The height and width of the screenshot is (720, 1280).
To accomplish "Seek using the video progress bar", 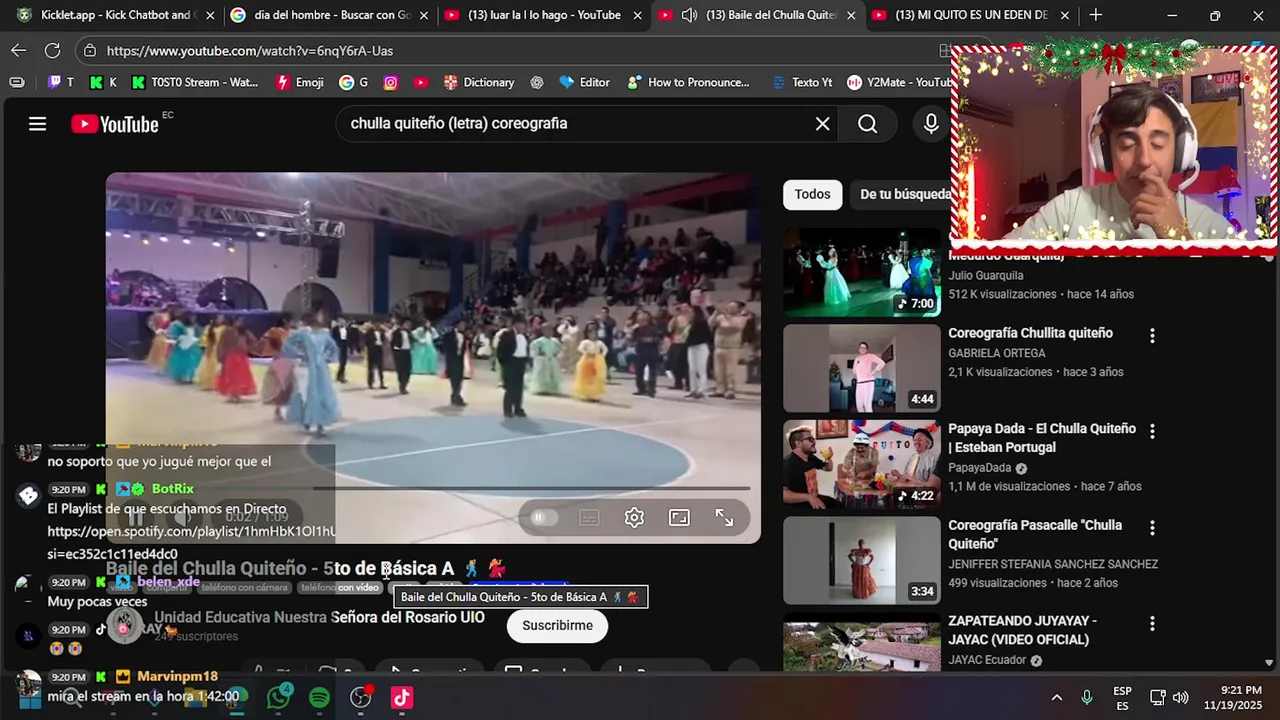I will 433,489.
